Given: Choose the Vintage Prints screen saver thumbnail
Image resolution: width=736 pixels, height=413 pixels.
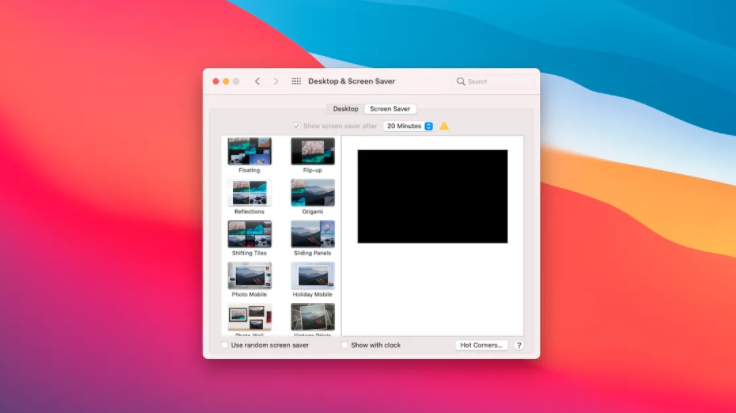Looking at the screenshot, I should [x=313, y=317].
